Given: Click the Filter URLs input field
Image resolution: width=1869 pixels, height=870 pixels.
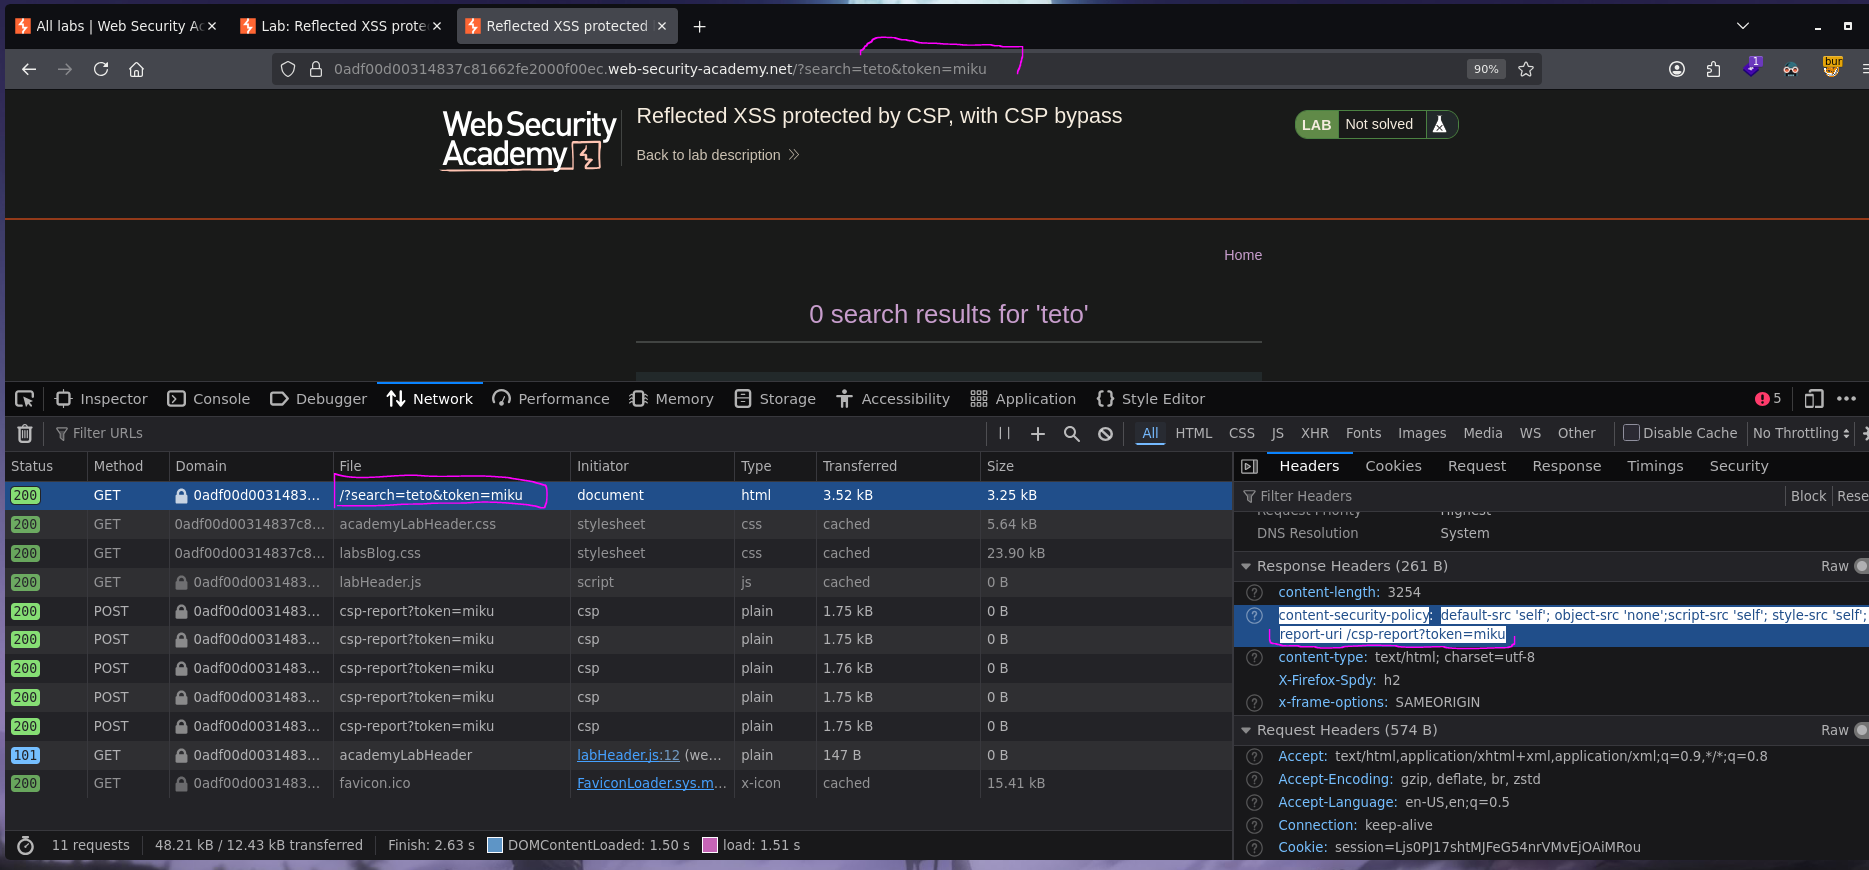Looking at the screenshot, I should [520, 433].
